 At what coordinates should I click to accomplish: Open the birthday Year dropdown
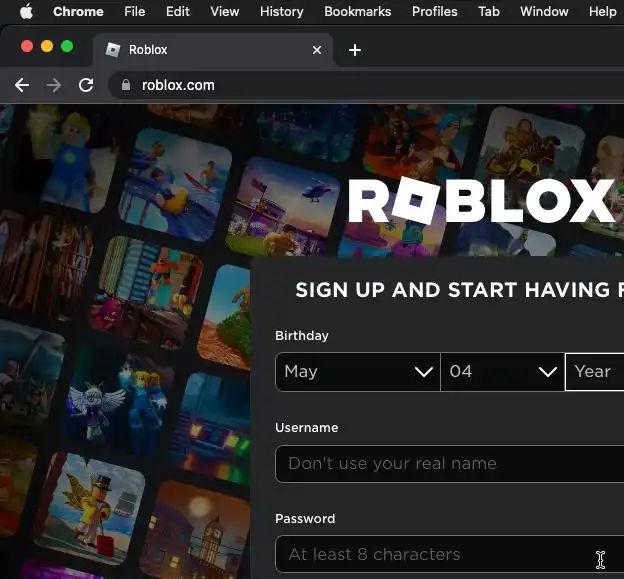[x=595, y=372]
